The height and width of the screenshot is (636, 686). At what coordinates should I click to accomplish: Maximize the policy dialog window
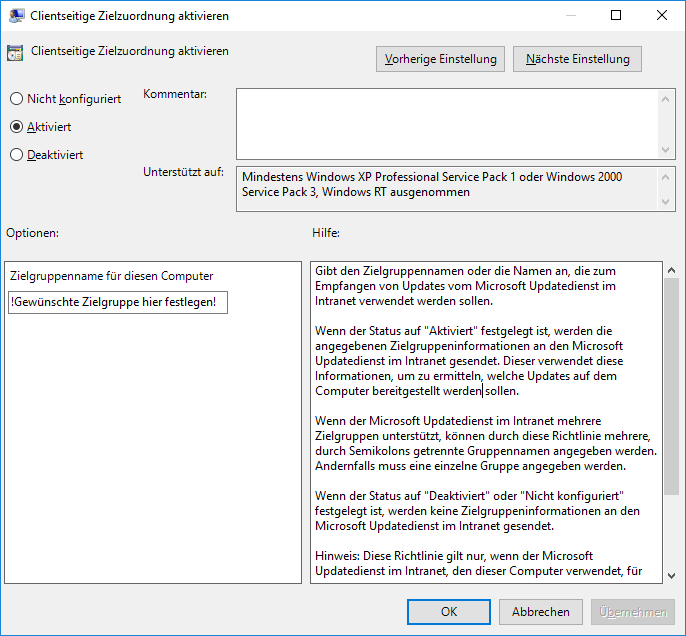(x=616, y=16)
